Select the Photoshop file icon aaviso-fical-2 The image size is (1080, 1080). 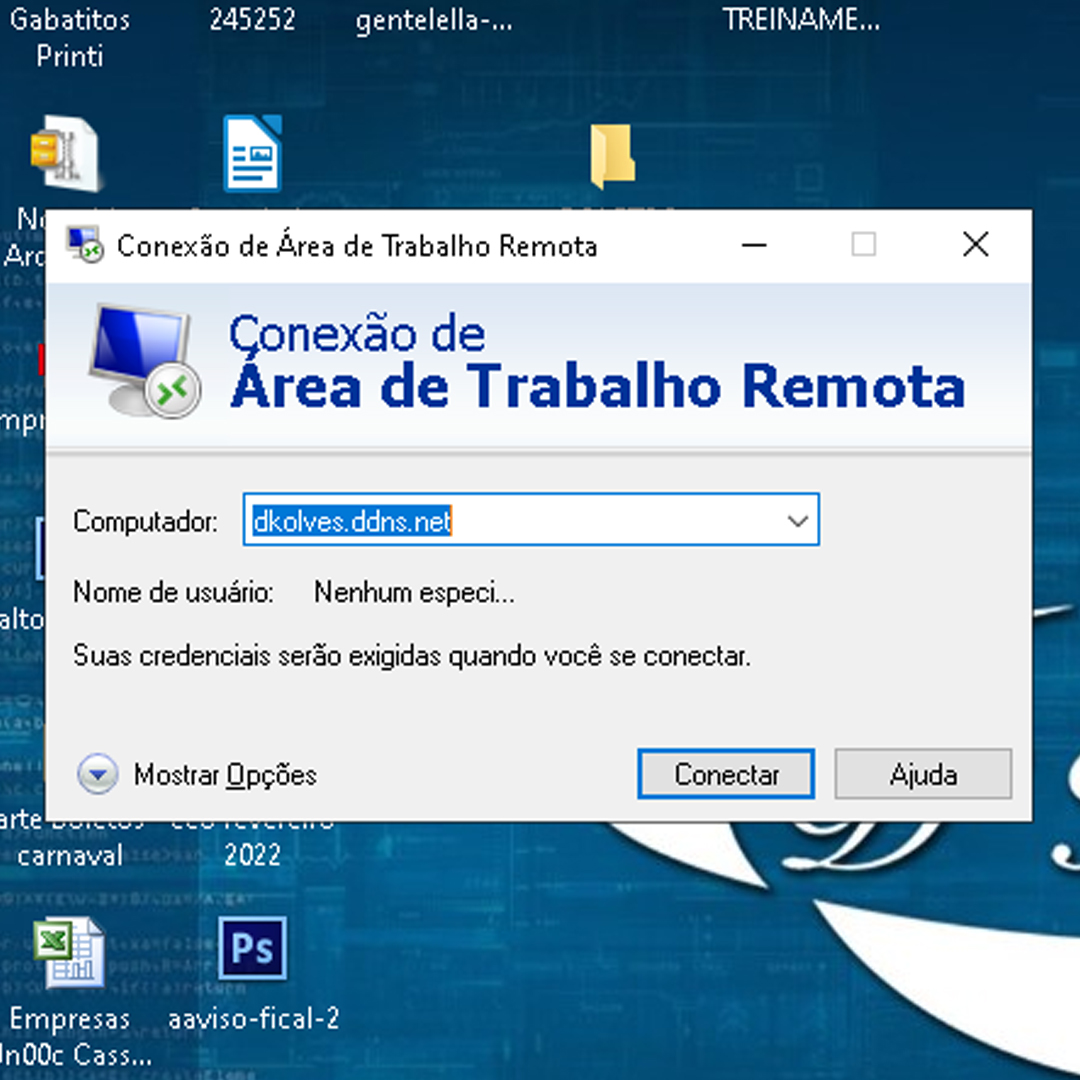point(253,949)
